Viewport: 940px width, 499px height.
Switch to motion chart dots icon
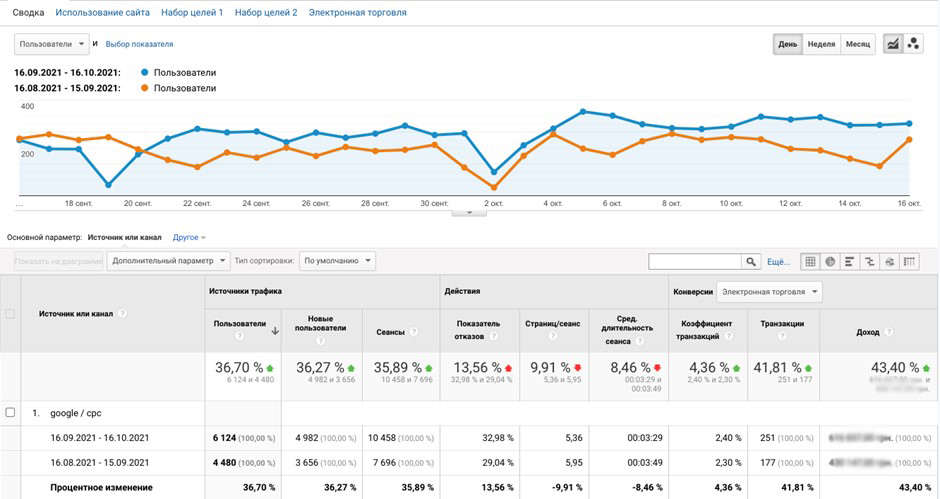click(x=913, y=44)
